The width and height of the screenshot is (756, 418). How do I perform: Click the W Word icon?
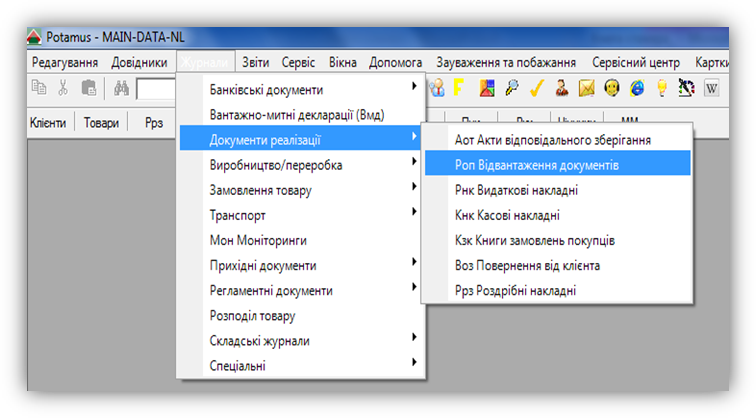click(712, 88)
